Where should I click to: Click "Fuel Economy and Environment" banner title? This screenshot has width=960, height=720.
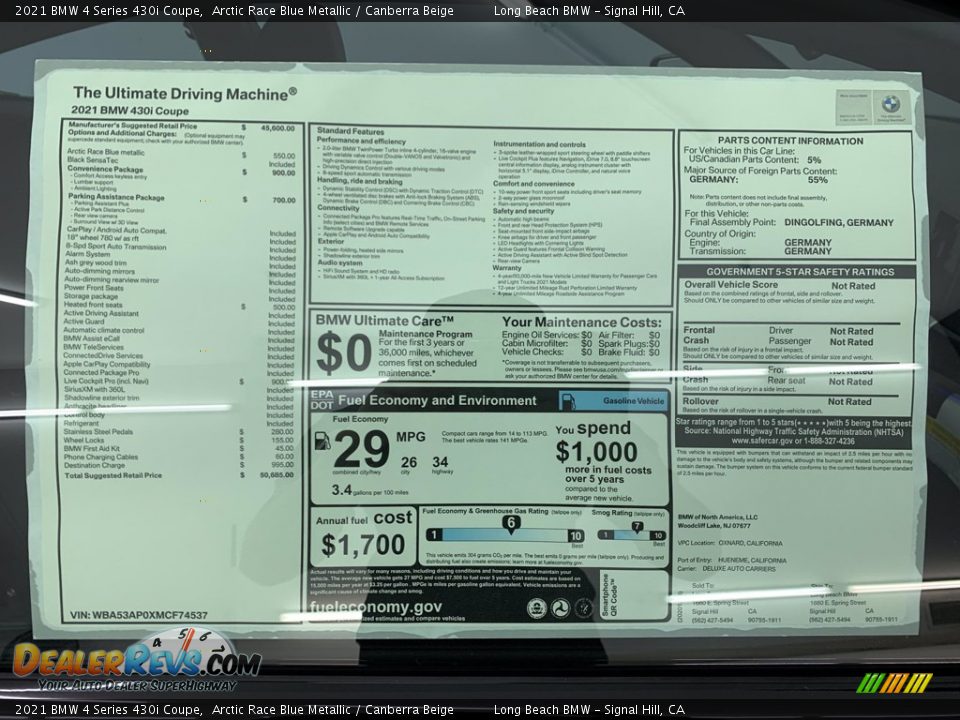[x=437, y=400]
